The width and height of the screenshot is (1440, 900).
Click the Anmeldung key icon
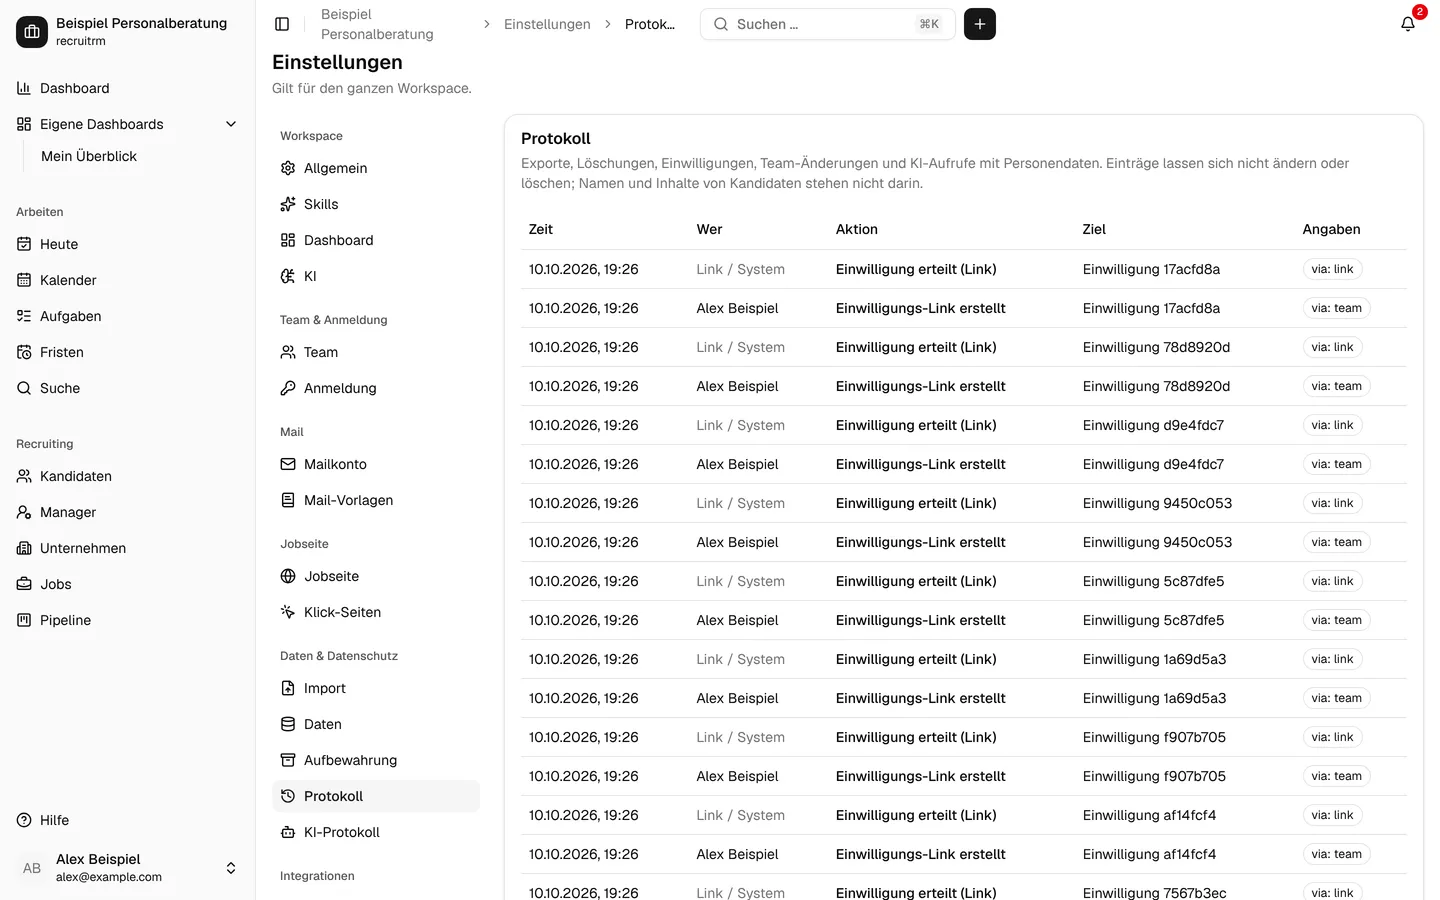point(288,388)
